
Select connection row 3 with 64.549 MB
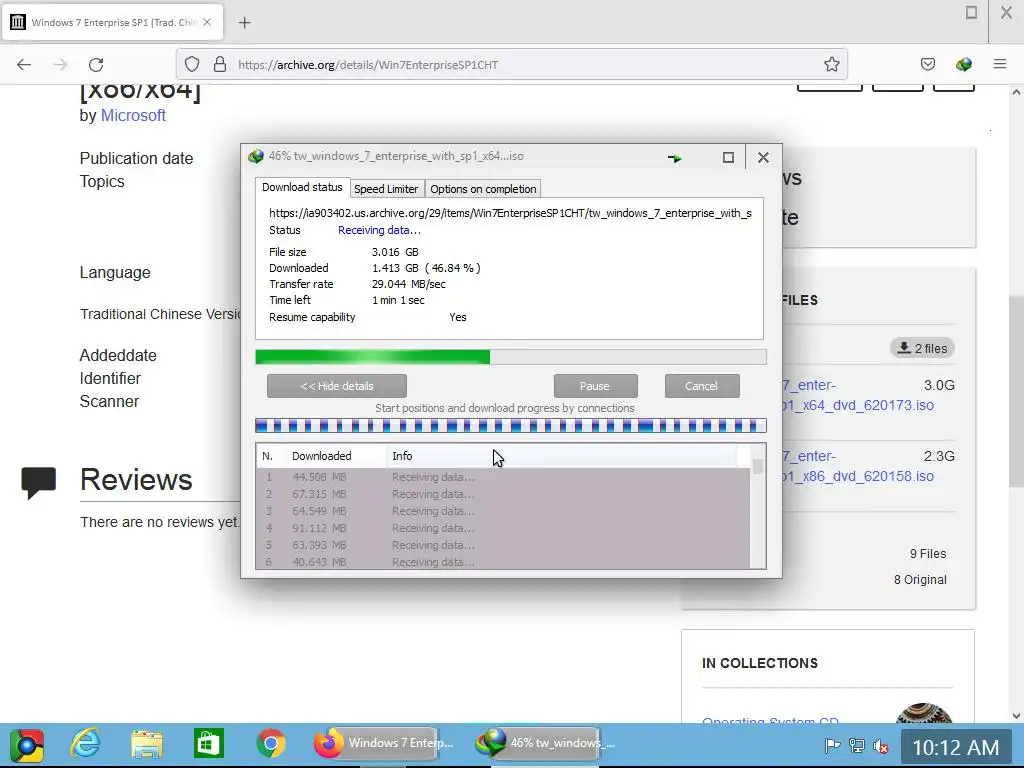coord(503,511)
